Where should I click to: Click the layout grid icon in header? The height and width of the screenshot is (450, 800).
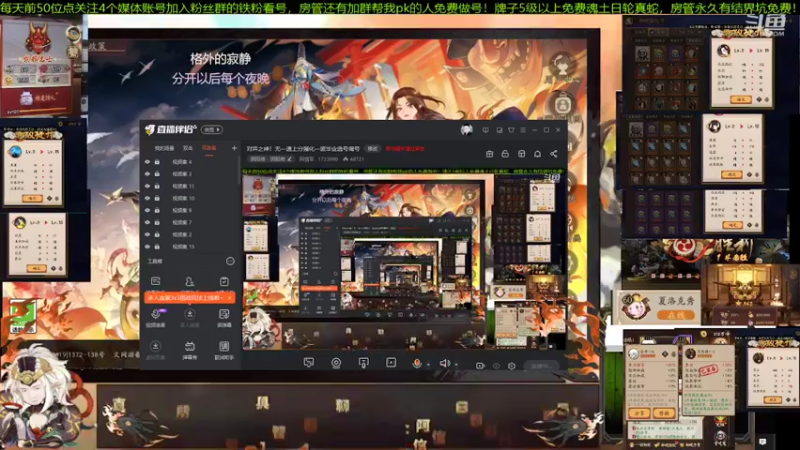pyautogui.click(x=521, y=154)
